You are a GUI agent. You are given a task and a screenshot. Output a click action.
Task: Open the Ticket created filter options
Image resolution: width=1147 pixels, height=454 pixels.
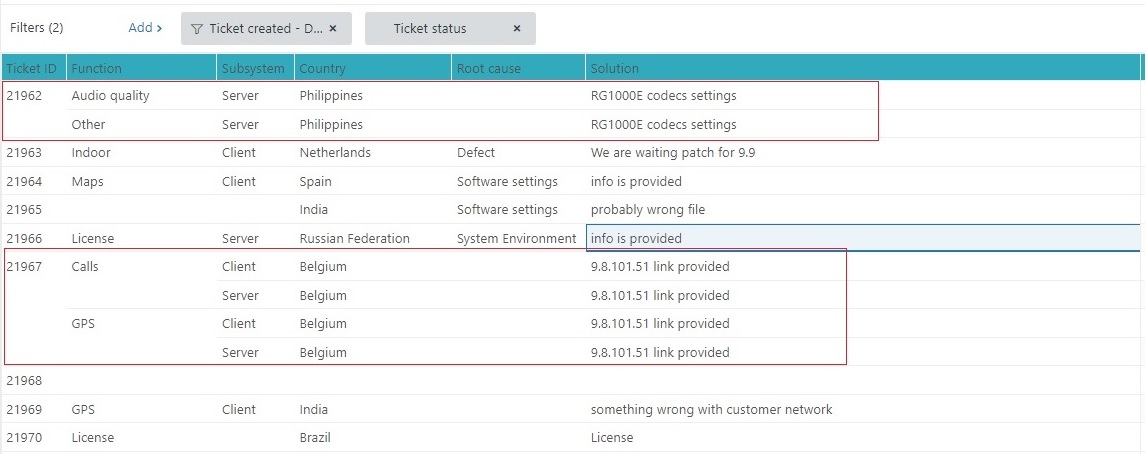pyautogui.click(x=265, y=29)
